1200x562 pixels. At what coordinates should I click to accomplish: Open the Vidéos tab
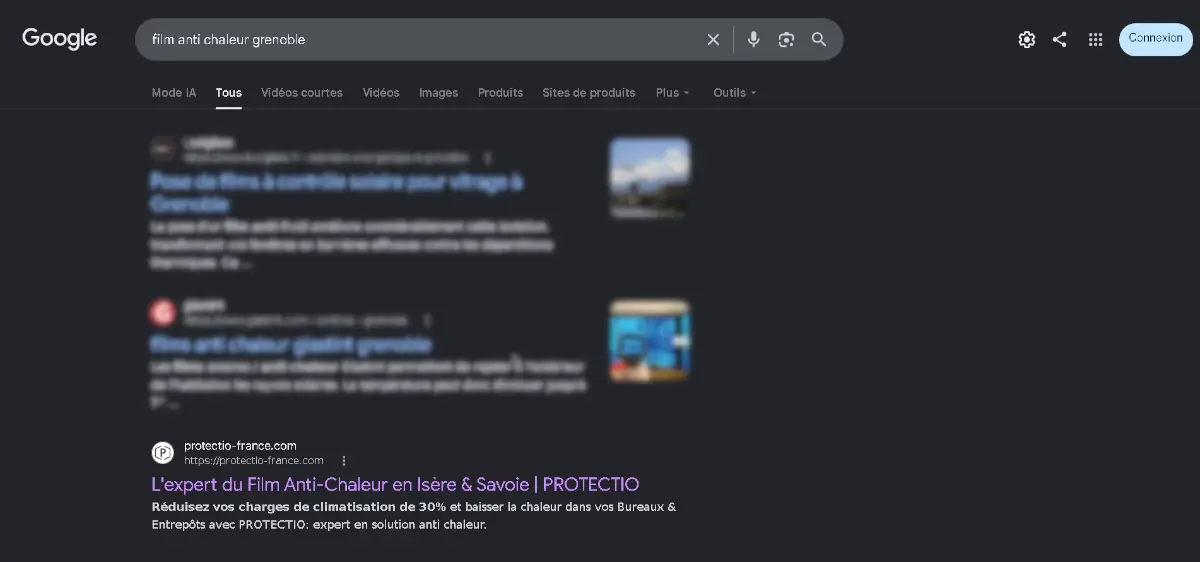(381, 93)
